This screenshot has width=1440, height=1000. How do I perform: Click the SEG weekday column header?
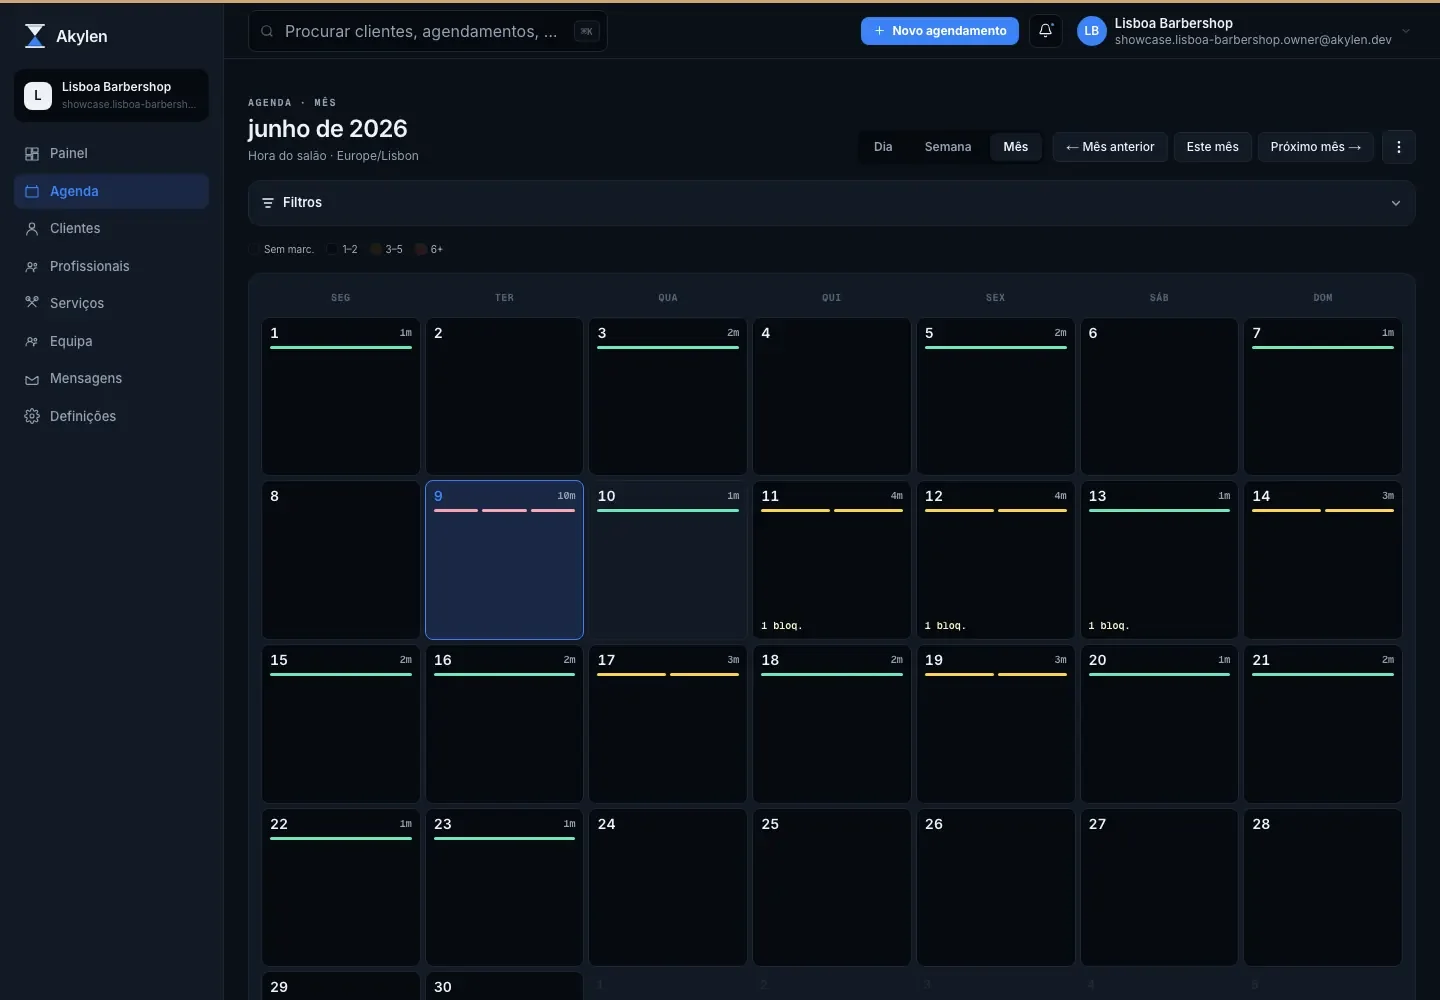(x=341, y=298)
